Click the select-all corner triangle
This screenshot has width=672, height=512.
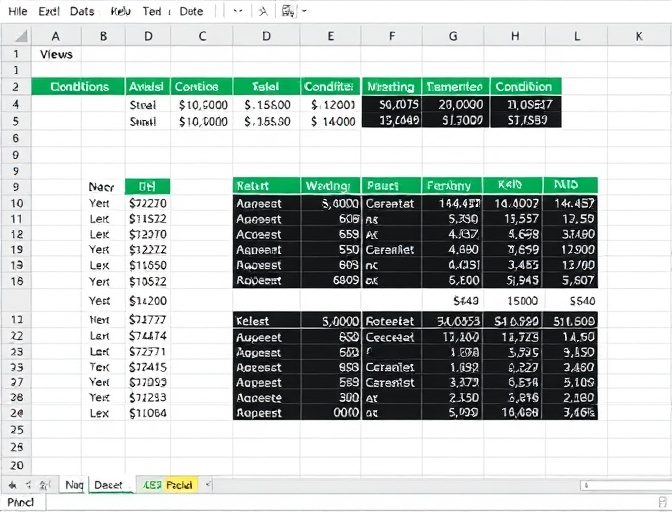21,36
